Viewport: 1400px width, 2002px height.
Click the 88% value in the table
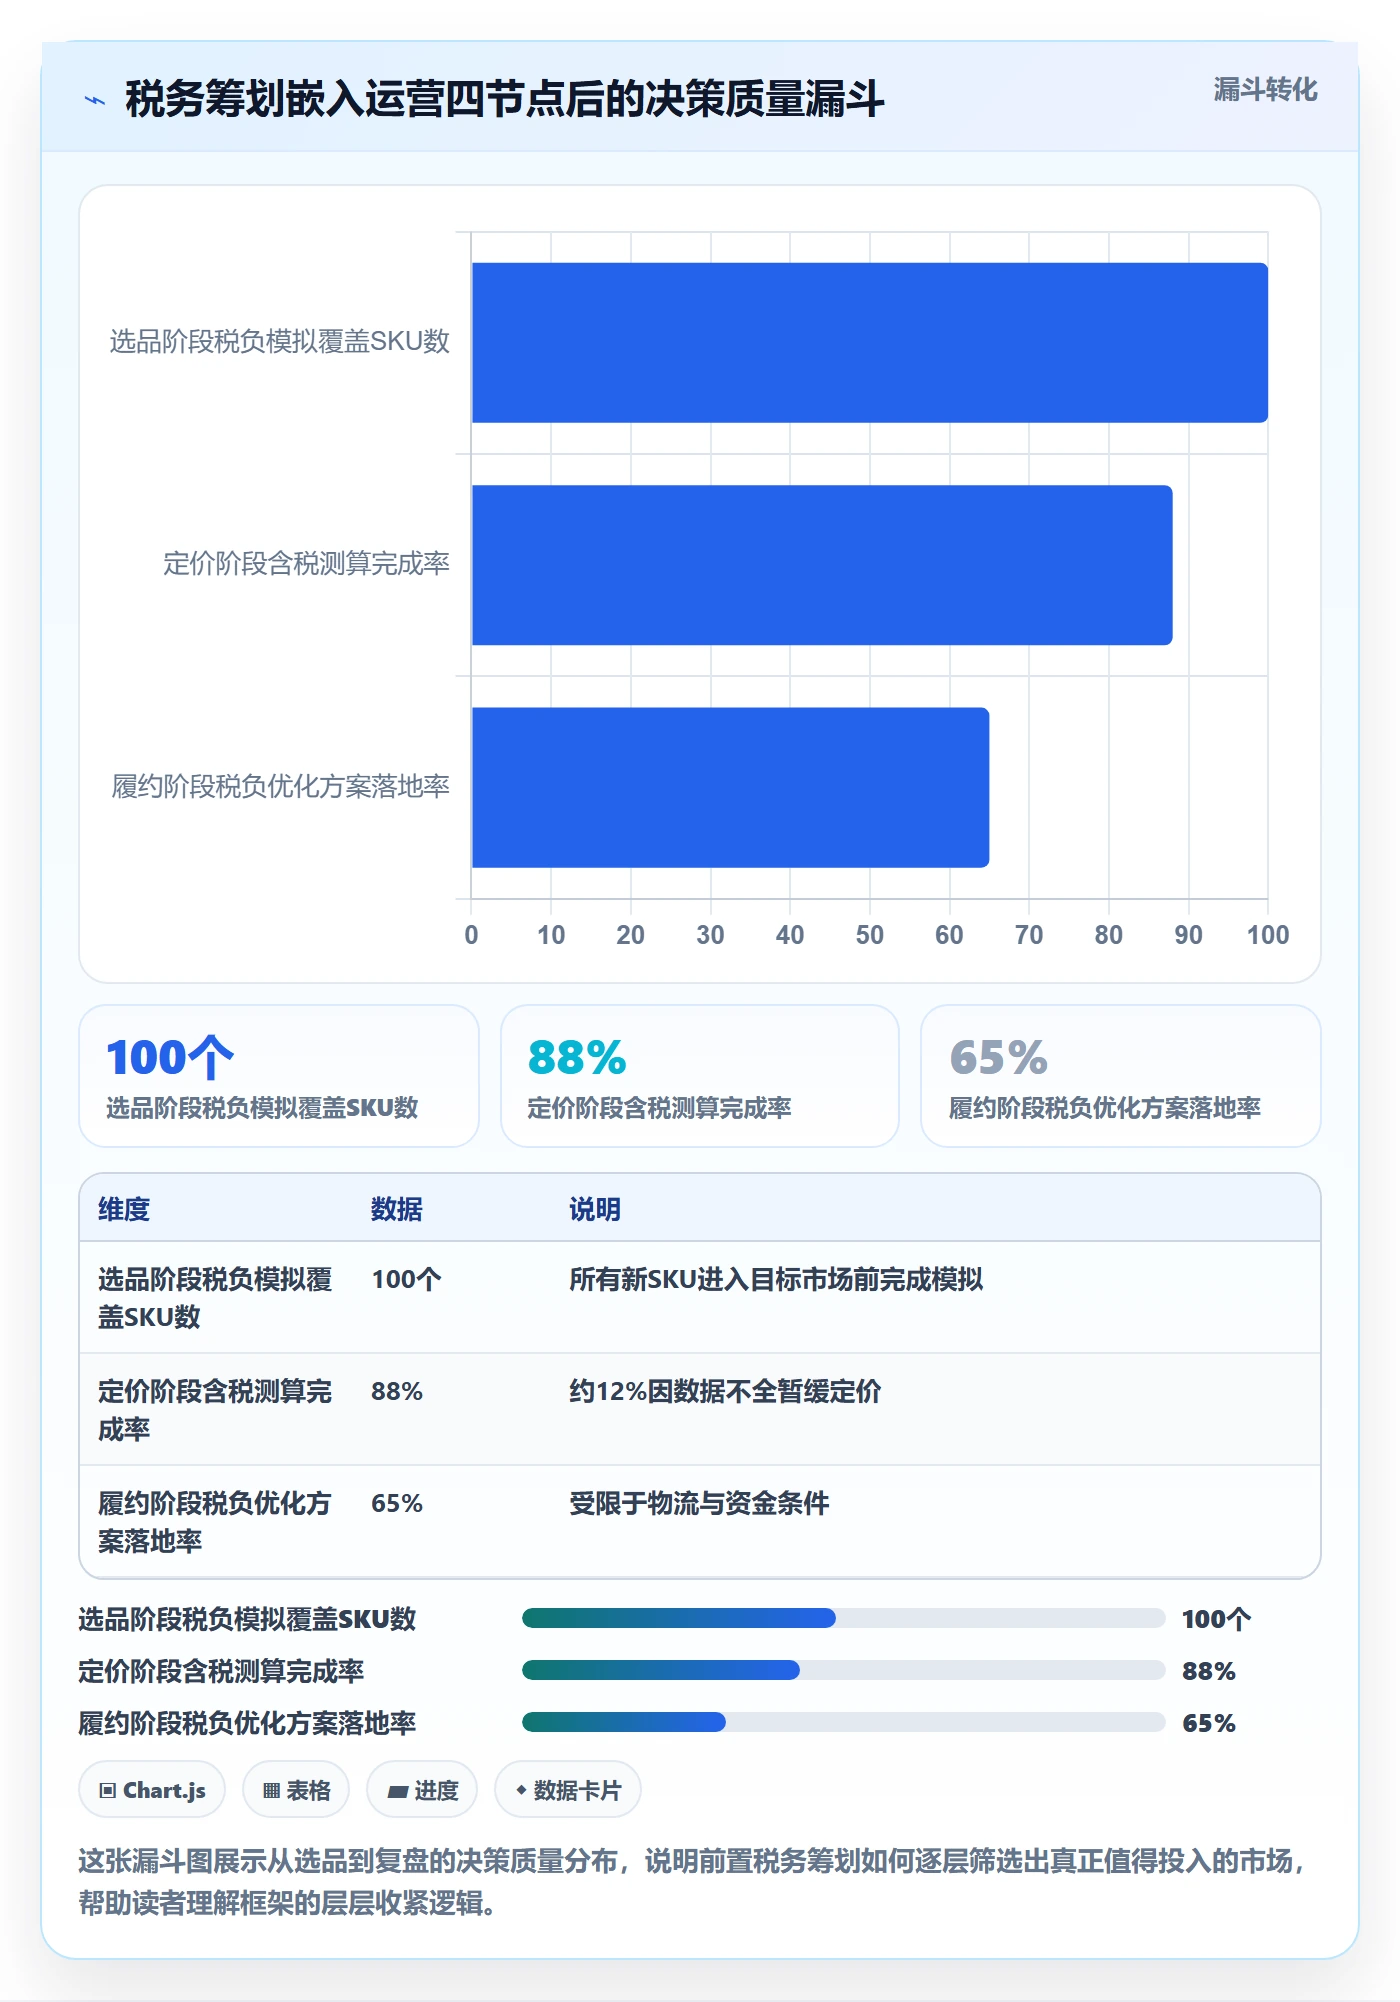pos(397,1391)
